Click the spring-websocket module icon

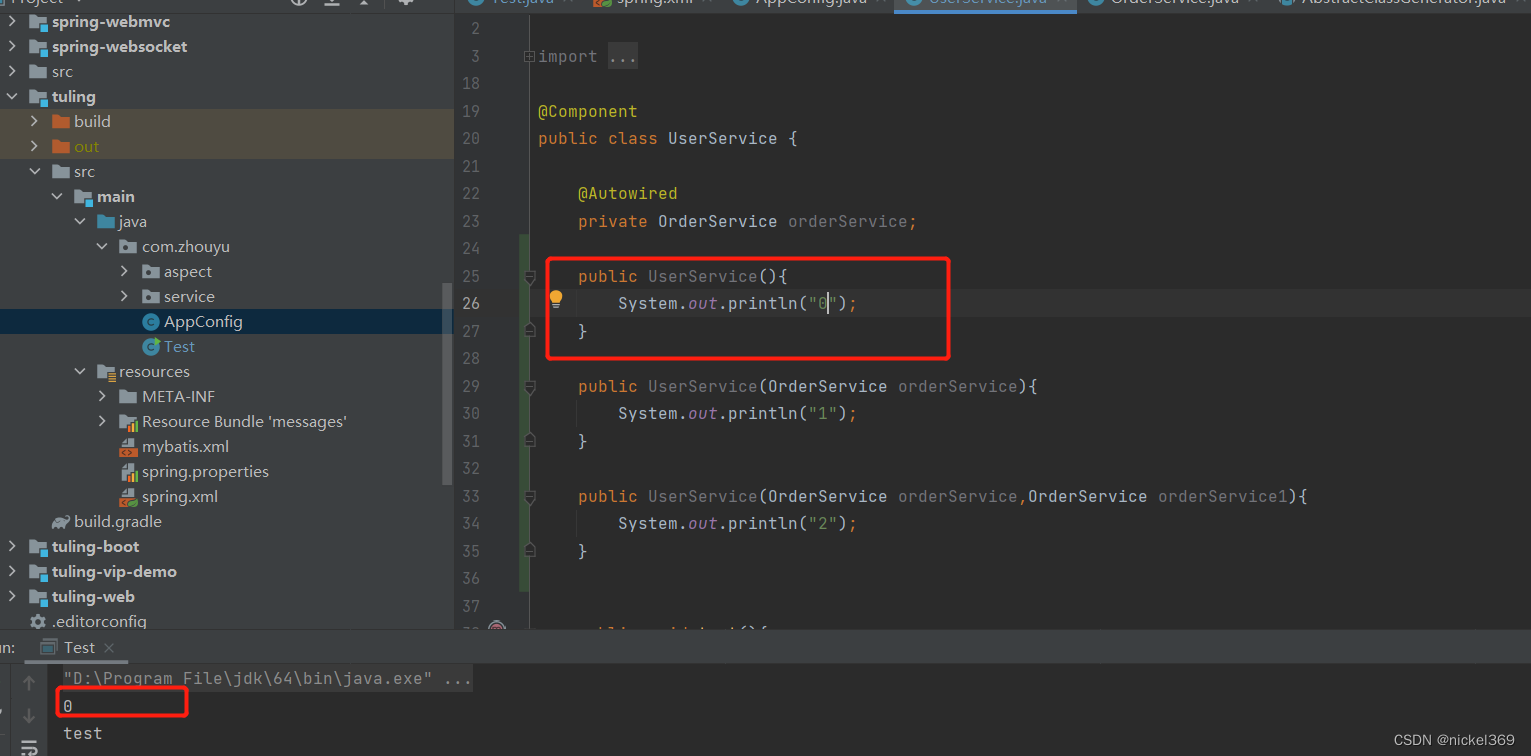38,47
